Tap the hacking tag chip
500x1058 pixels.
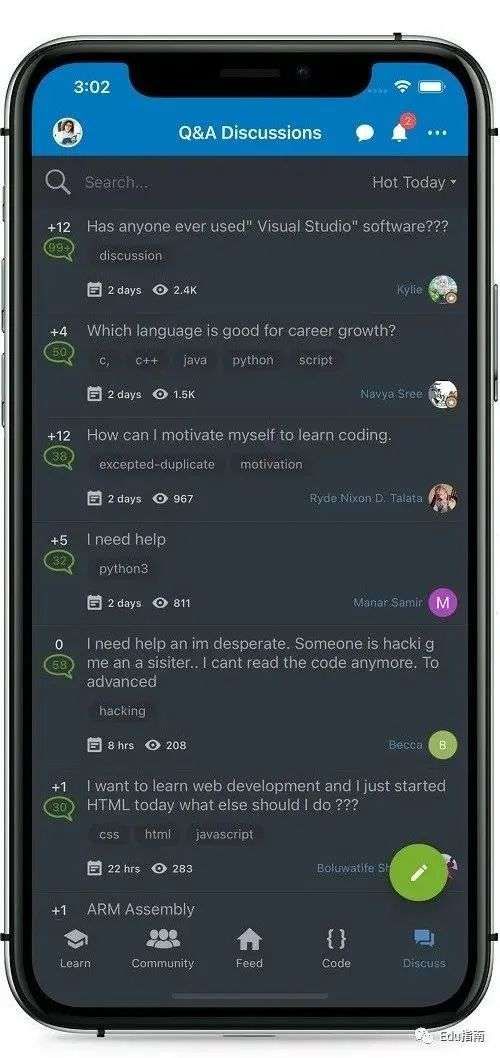pyautogui.click(x=122, y=711)
